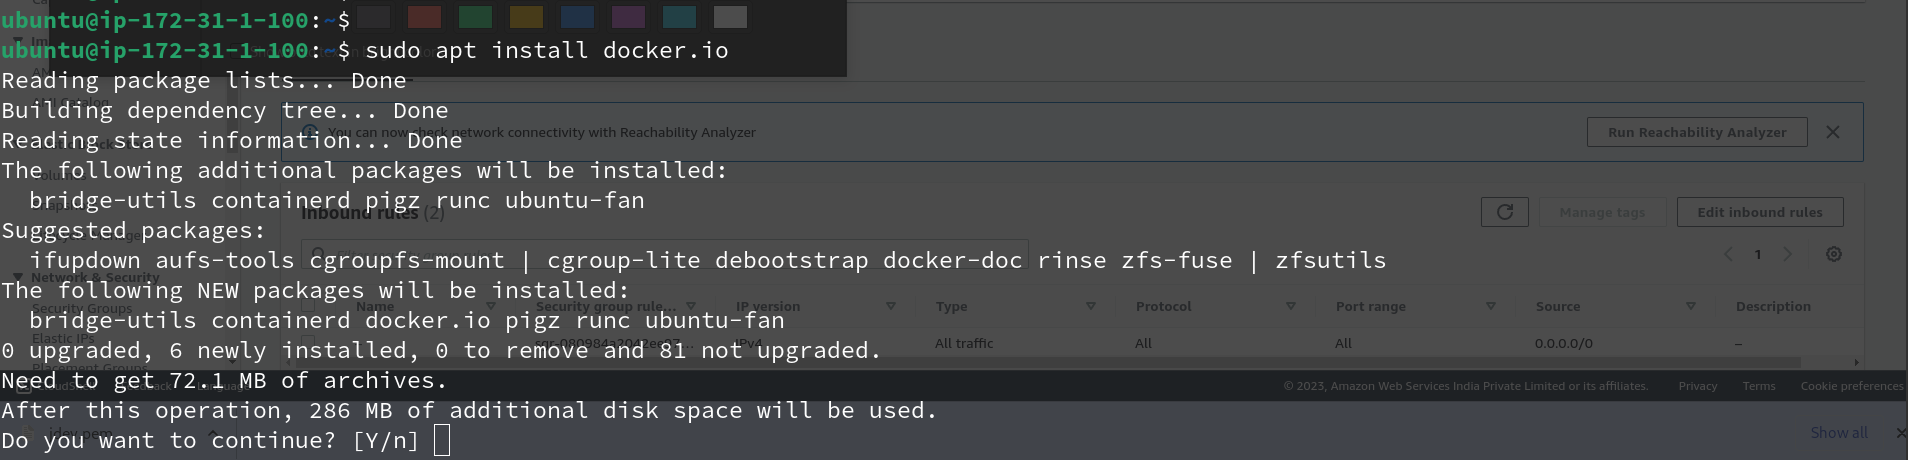Screen dimensions: 1908x460
Task: Select the red terminal color swatch
Action: pos(424,17)
